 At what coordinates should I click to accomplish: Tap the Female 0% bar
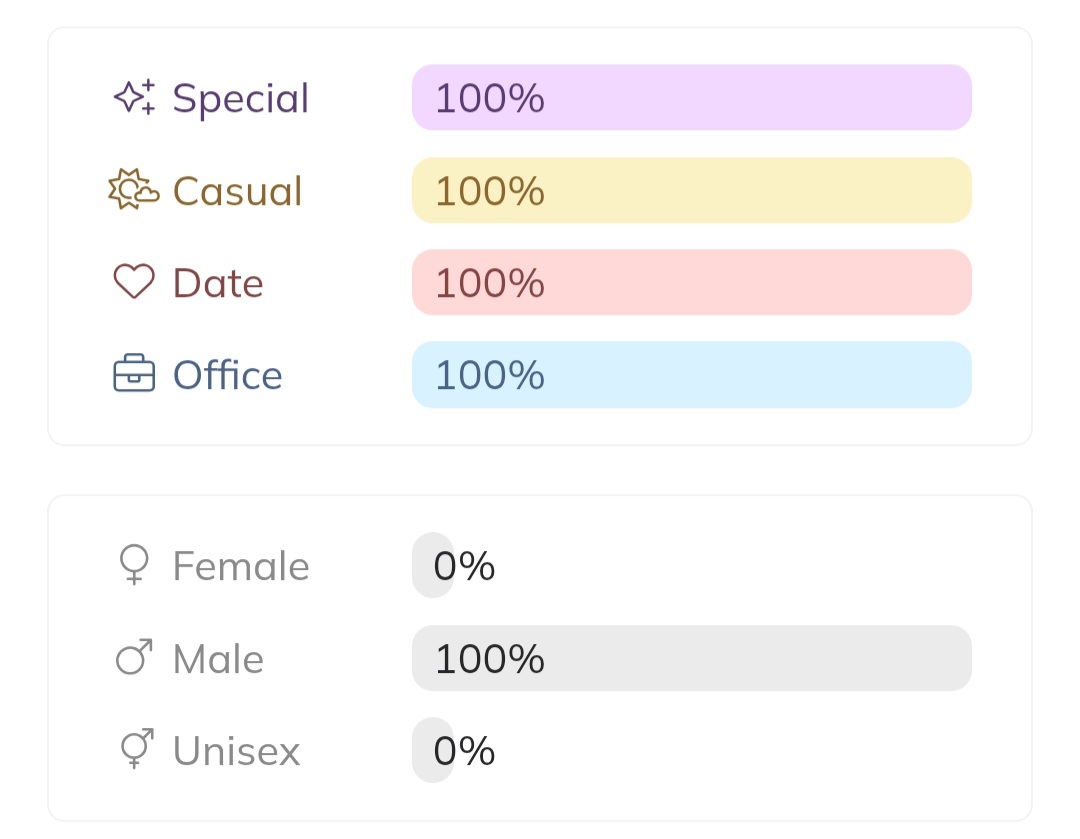coord(433,565)
